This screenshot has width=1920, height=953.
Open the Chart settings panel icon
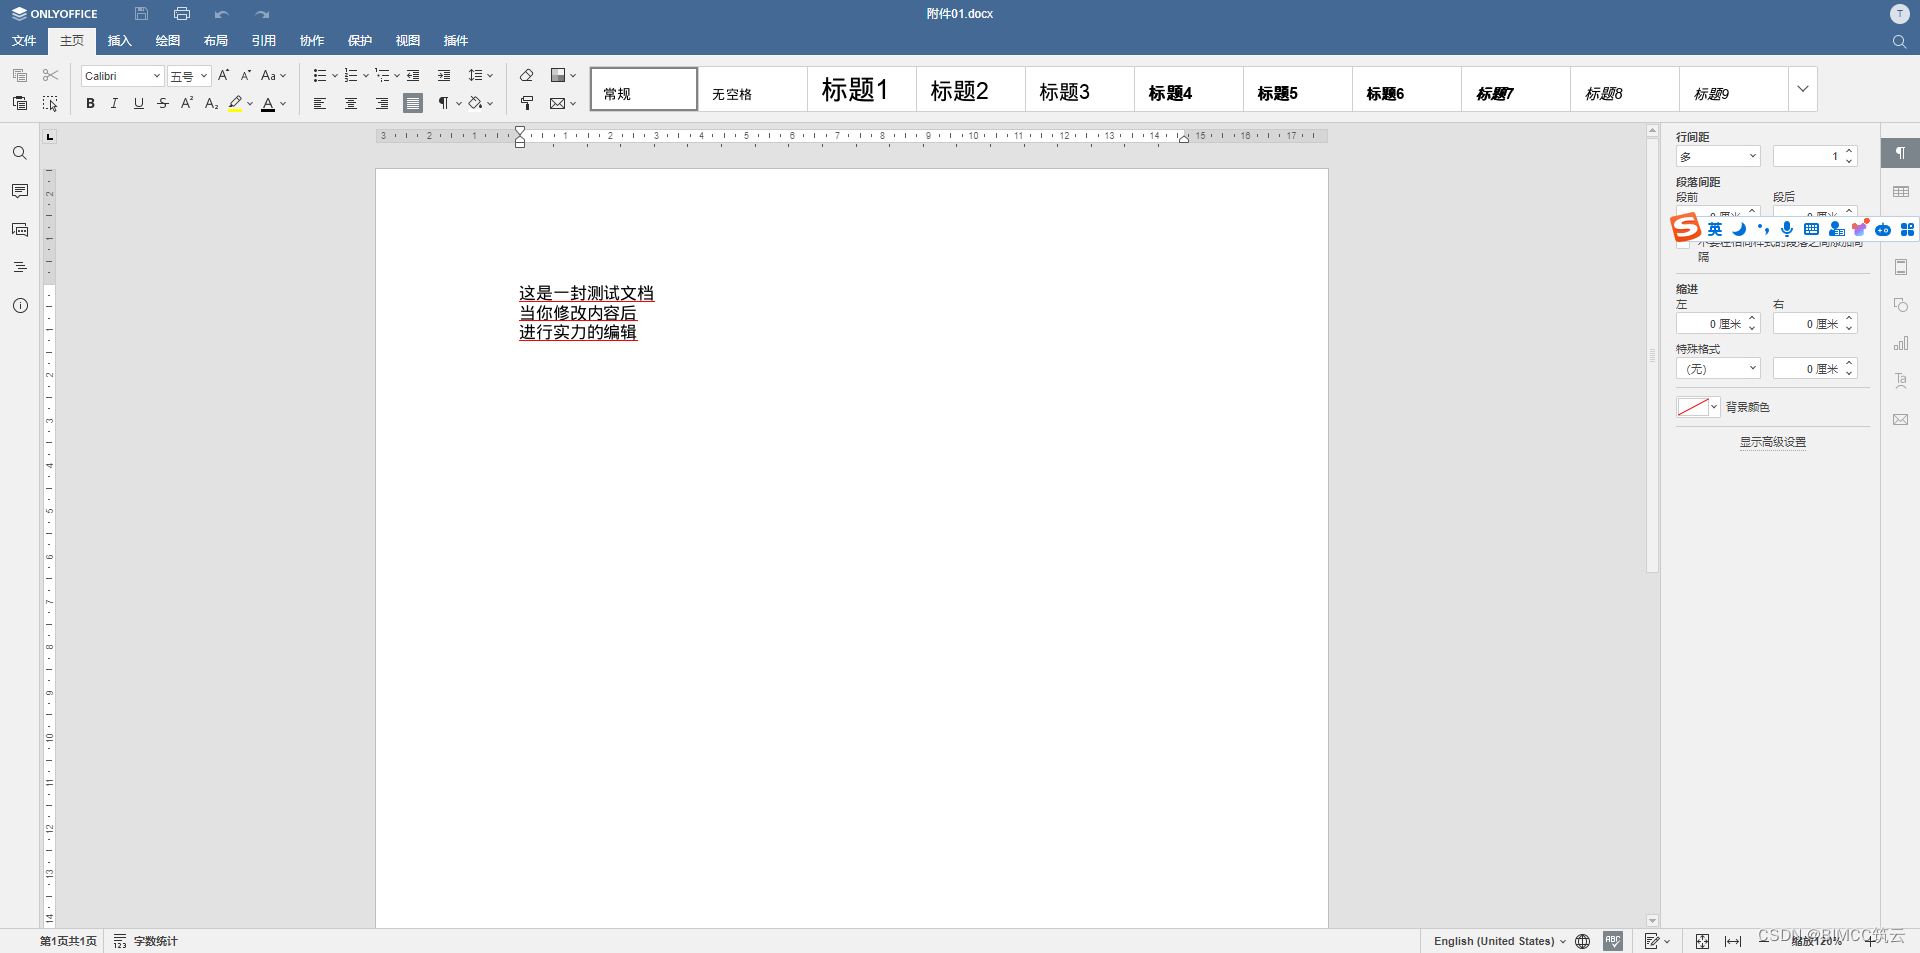point(1901,343)
